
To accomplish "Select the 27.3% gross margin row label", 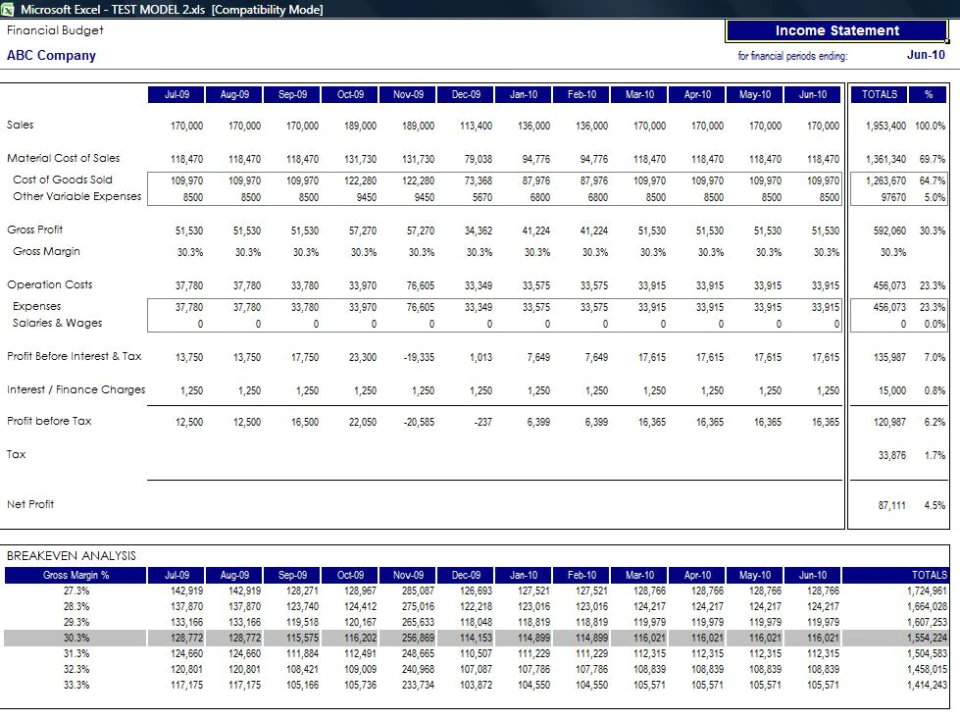I will (x=76, y=591).
